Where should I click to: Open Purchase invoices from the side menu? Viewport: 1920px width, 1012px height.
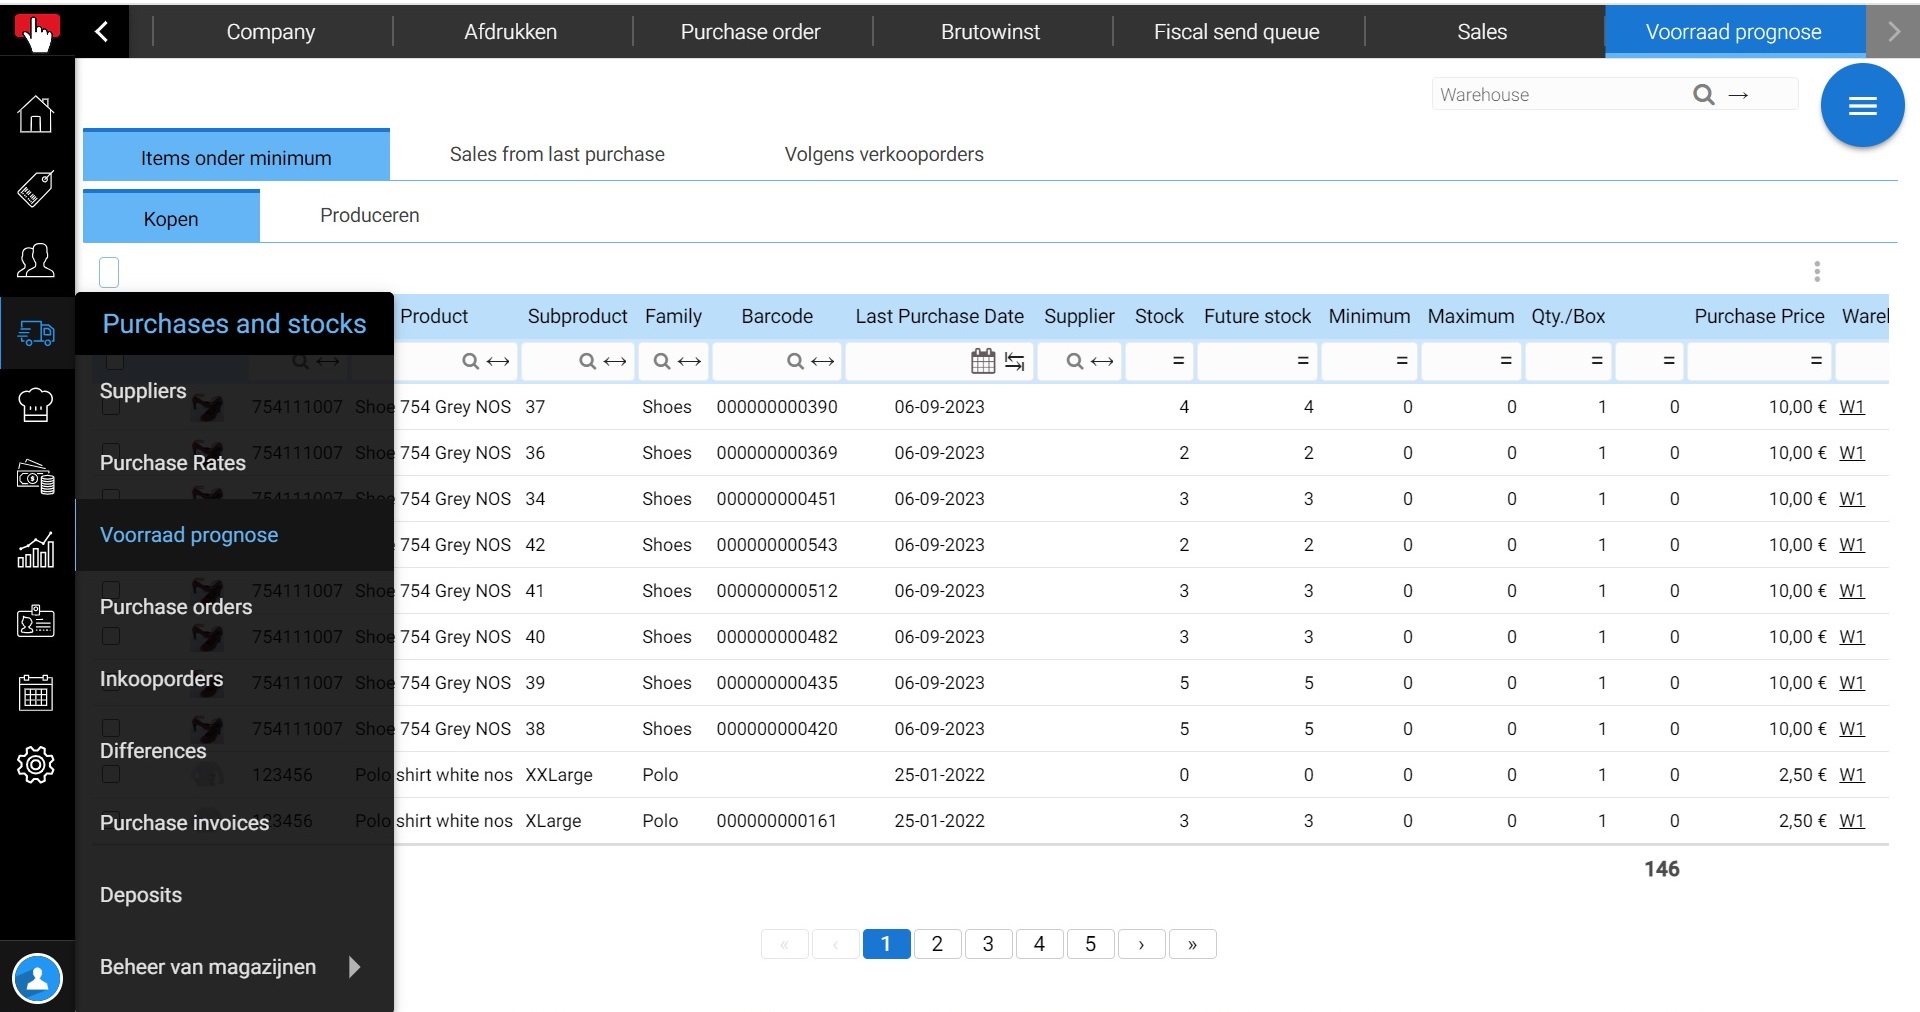[x=184, y=823]
